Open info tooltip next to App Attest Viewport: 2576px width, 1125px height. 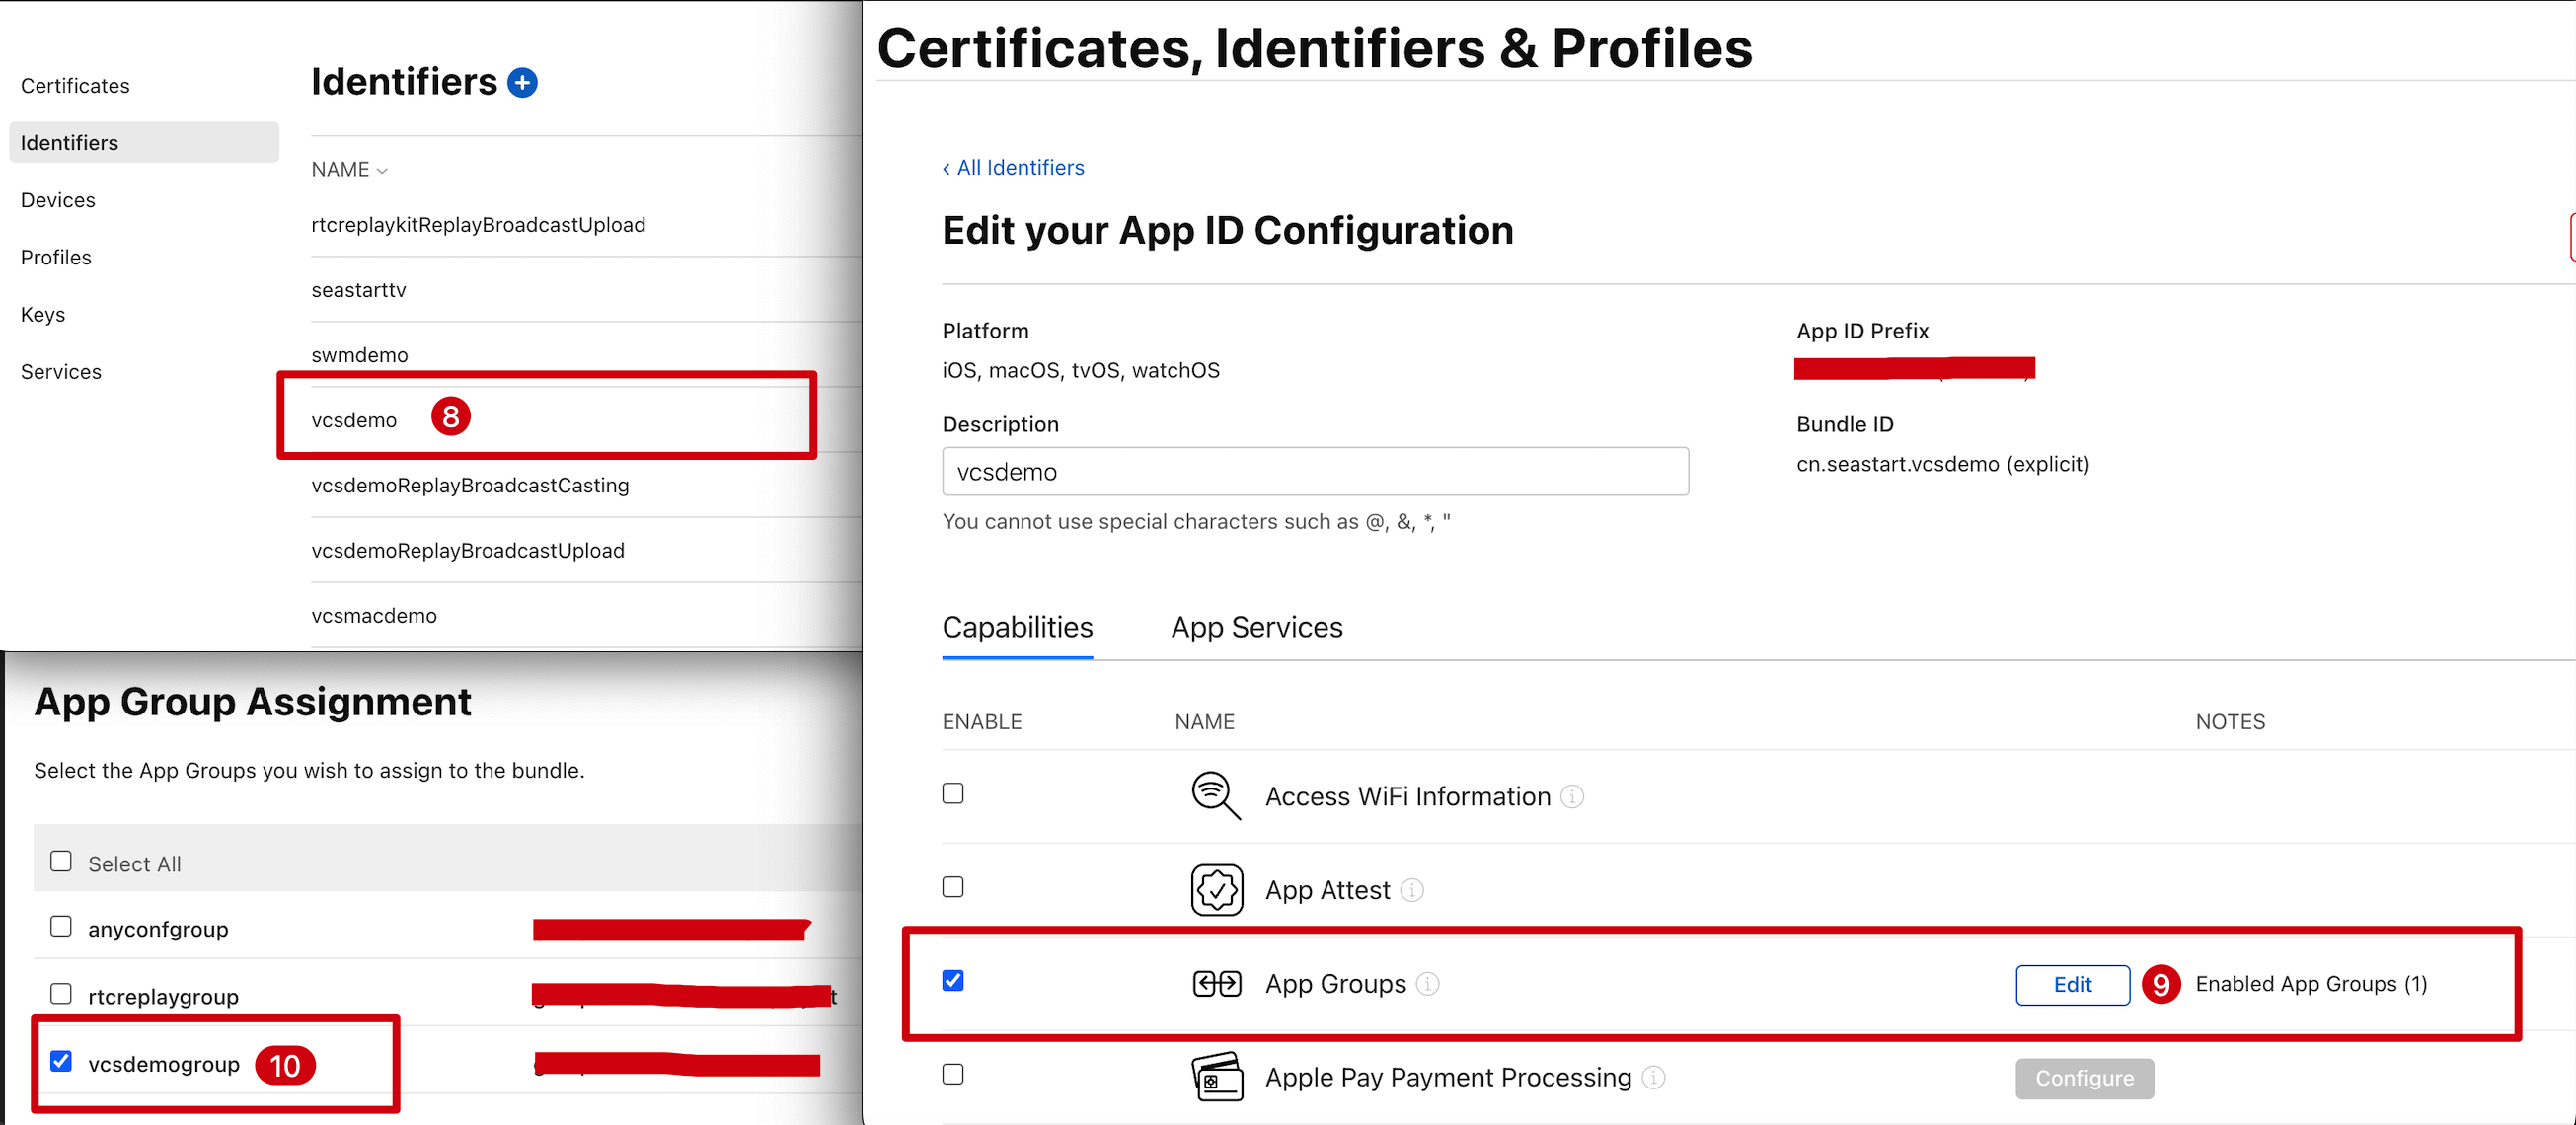click(x=1411, y=890)
